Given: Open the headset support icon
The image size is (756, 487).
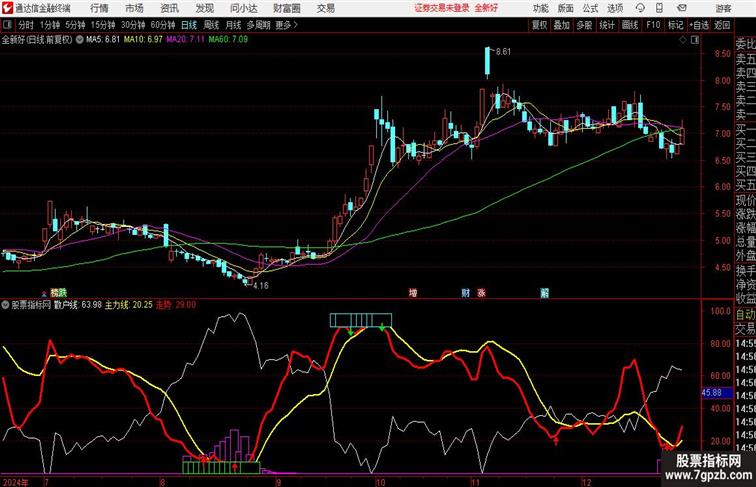Looking at the screenshot, I should 640,8.
